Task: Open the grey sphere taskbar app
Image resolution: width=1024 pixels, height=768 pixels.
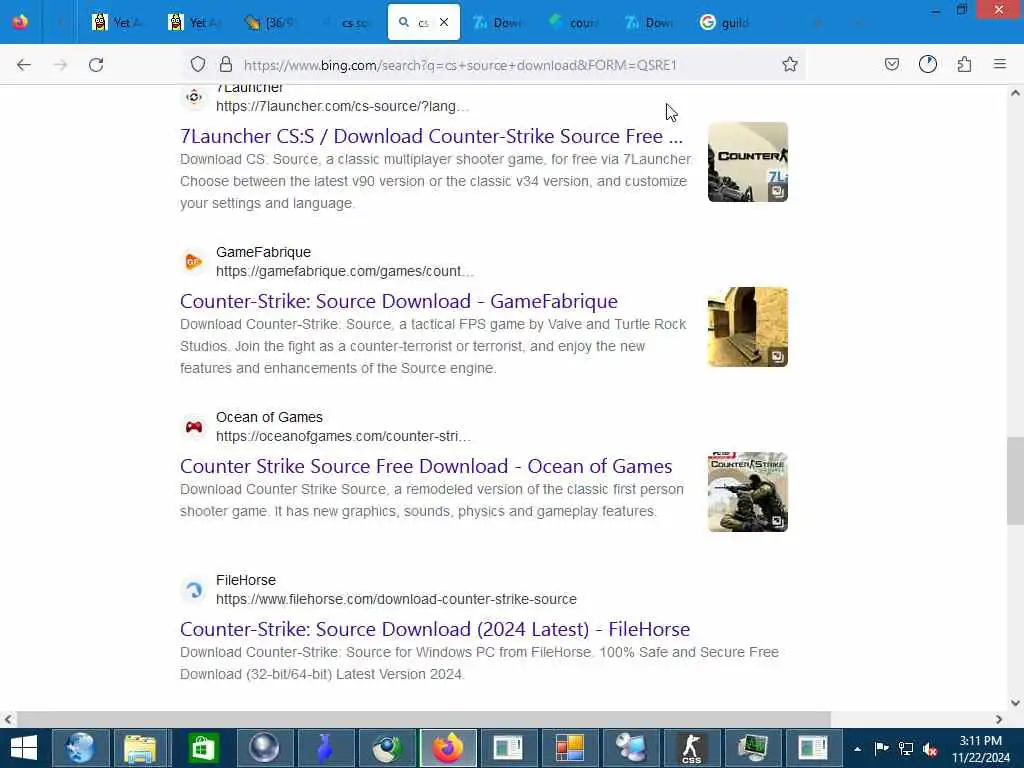Action: point(264,748)
